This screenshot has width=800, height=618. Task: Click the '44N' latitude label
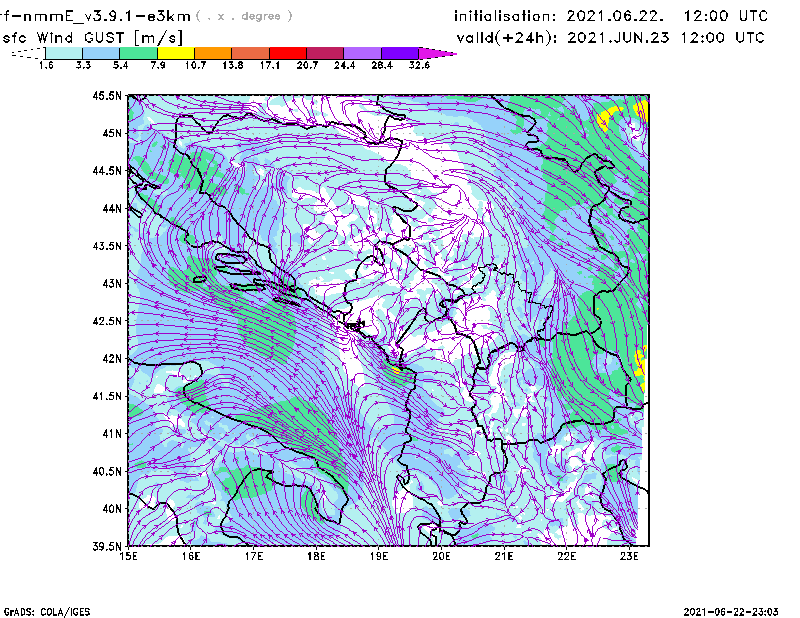[x=112, y=208]
